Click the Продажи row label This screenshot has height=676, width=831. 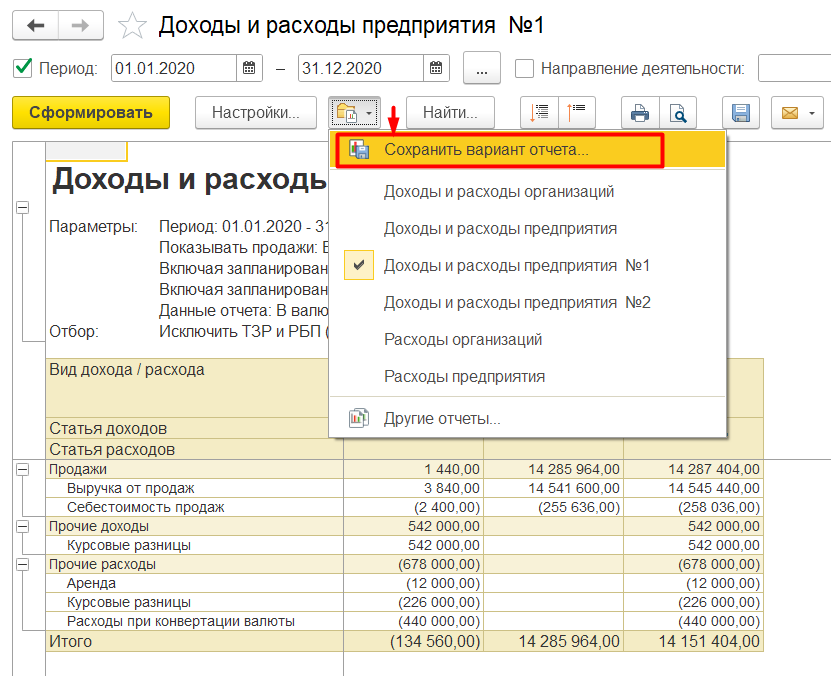78,469
